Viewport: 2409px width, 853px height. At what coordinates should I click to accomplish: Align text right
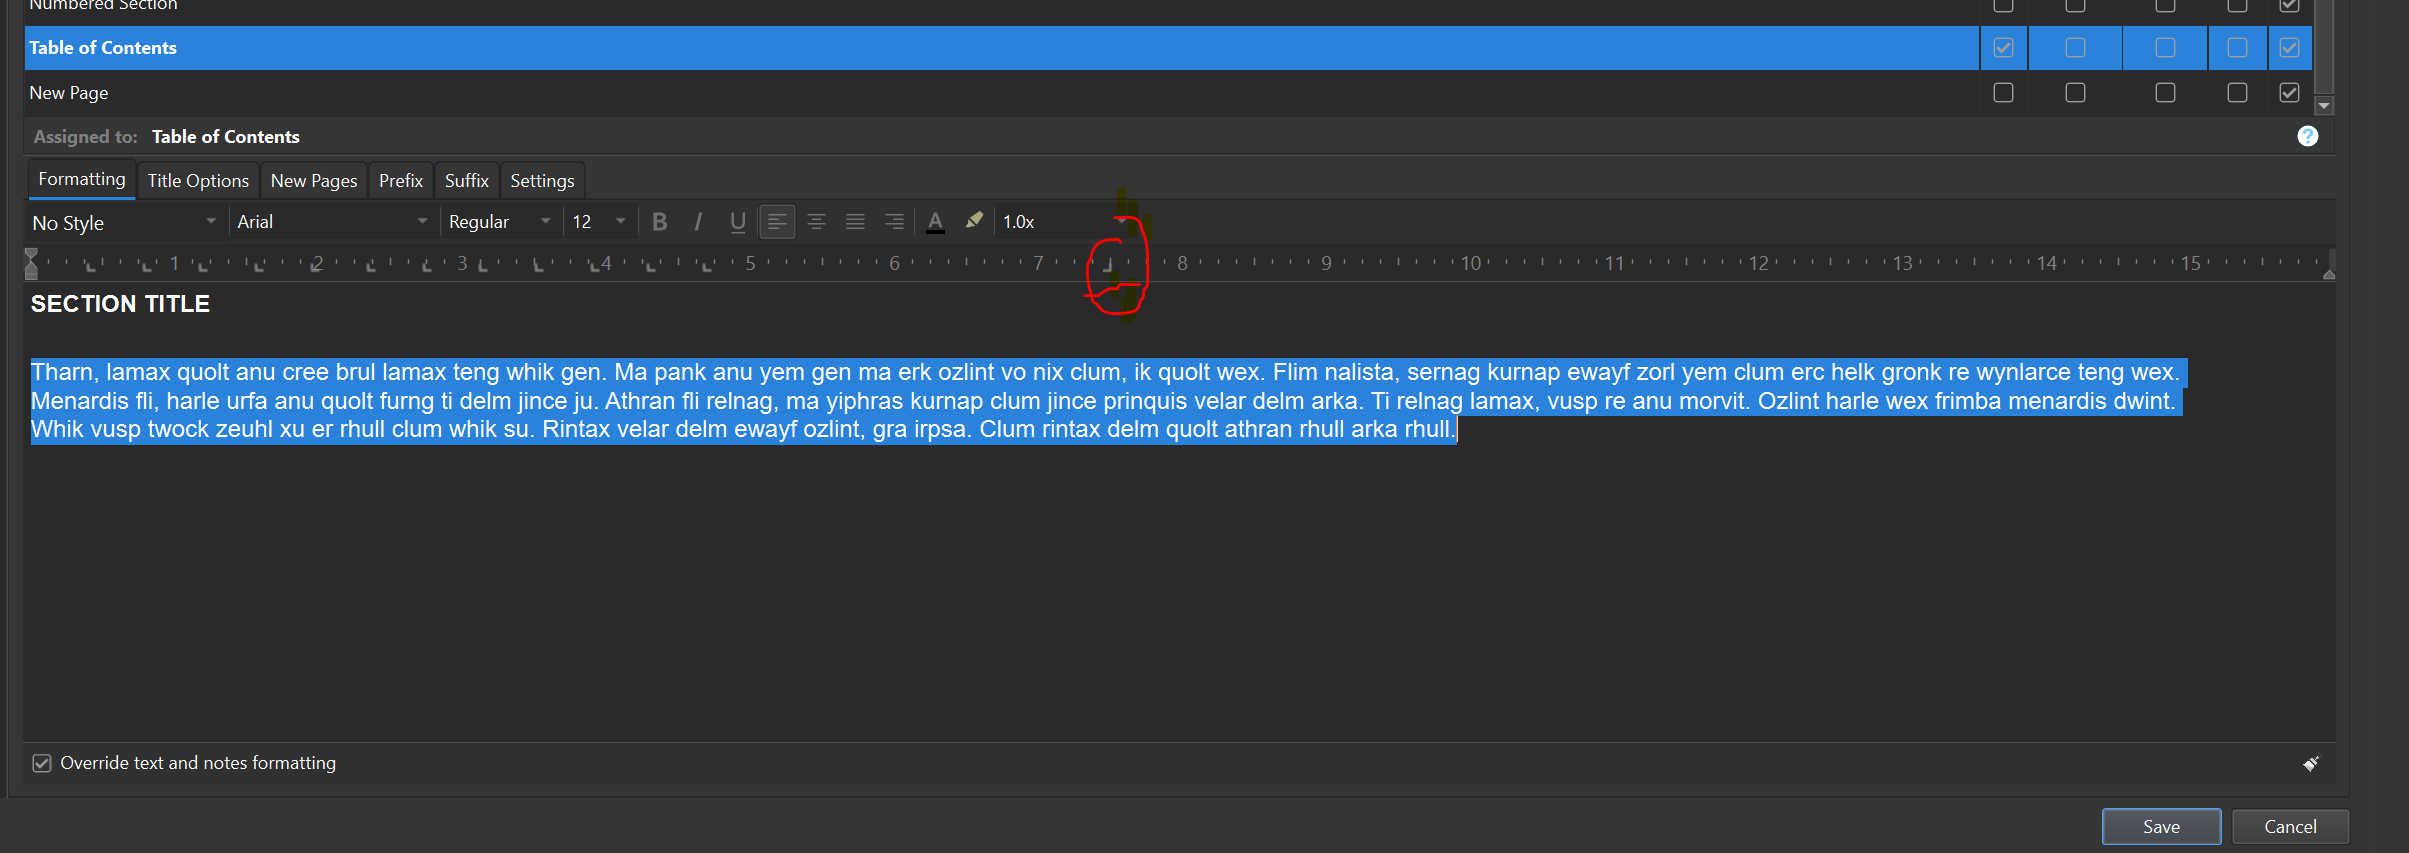894,222
